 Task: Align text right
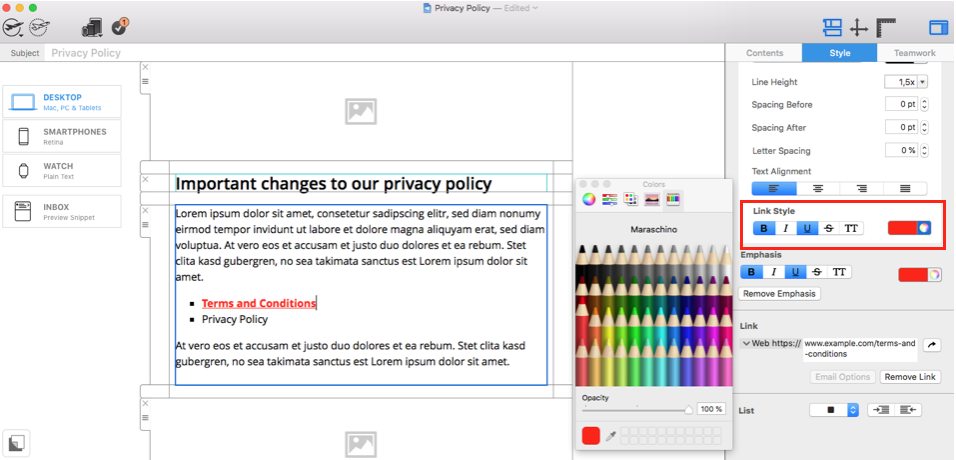coord(861,189)
